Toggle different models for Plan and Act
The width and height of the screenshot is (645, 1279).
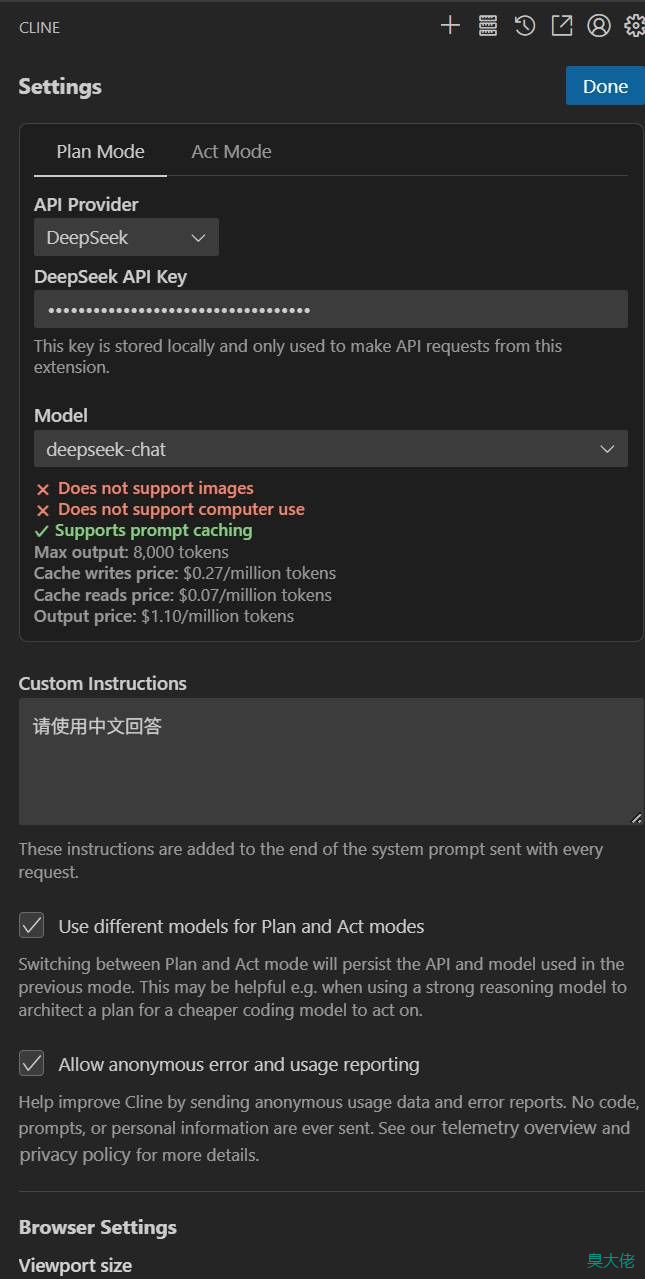tap(32, 926)
